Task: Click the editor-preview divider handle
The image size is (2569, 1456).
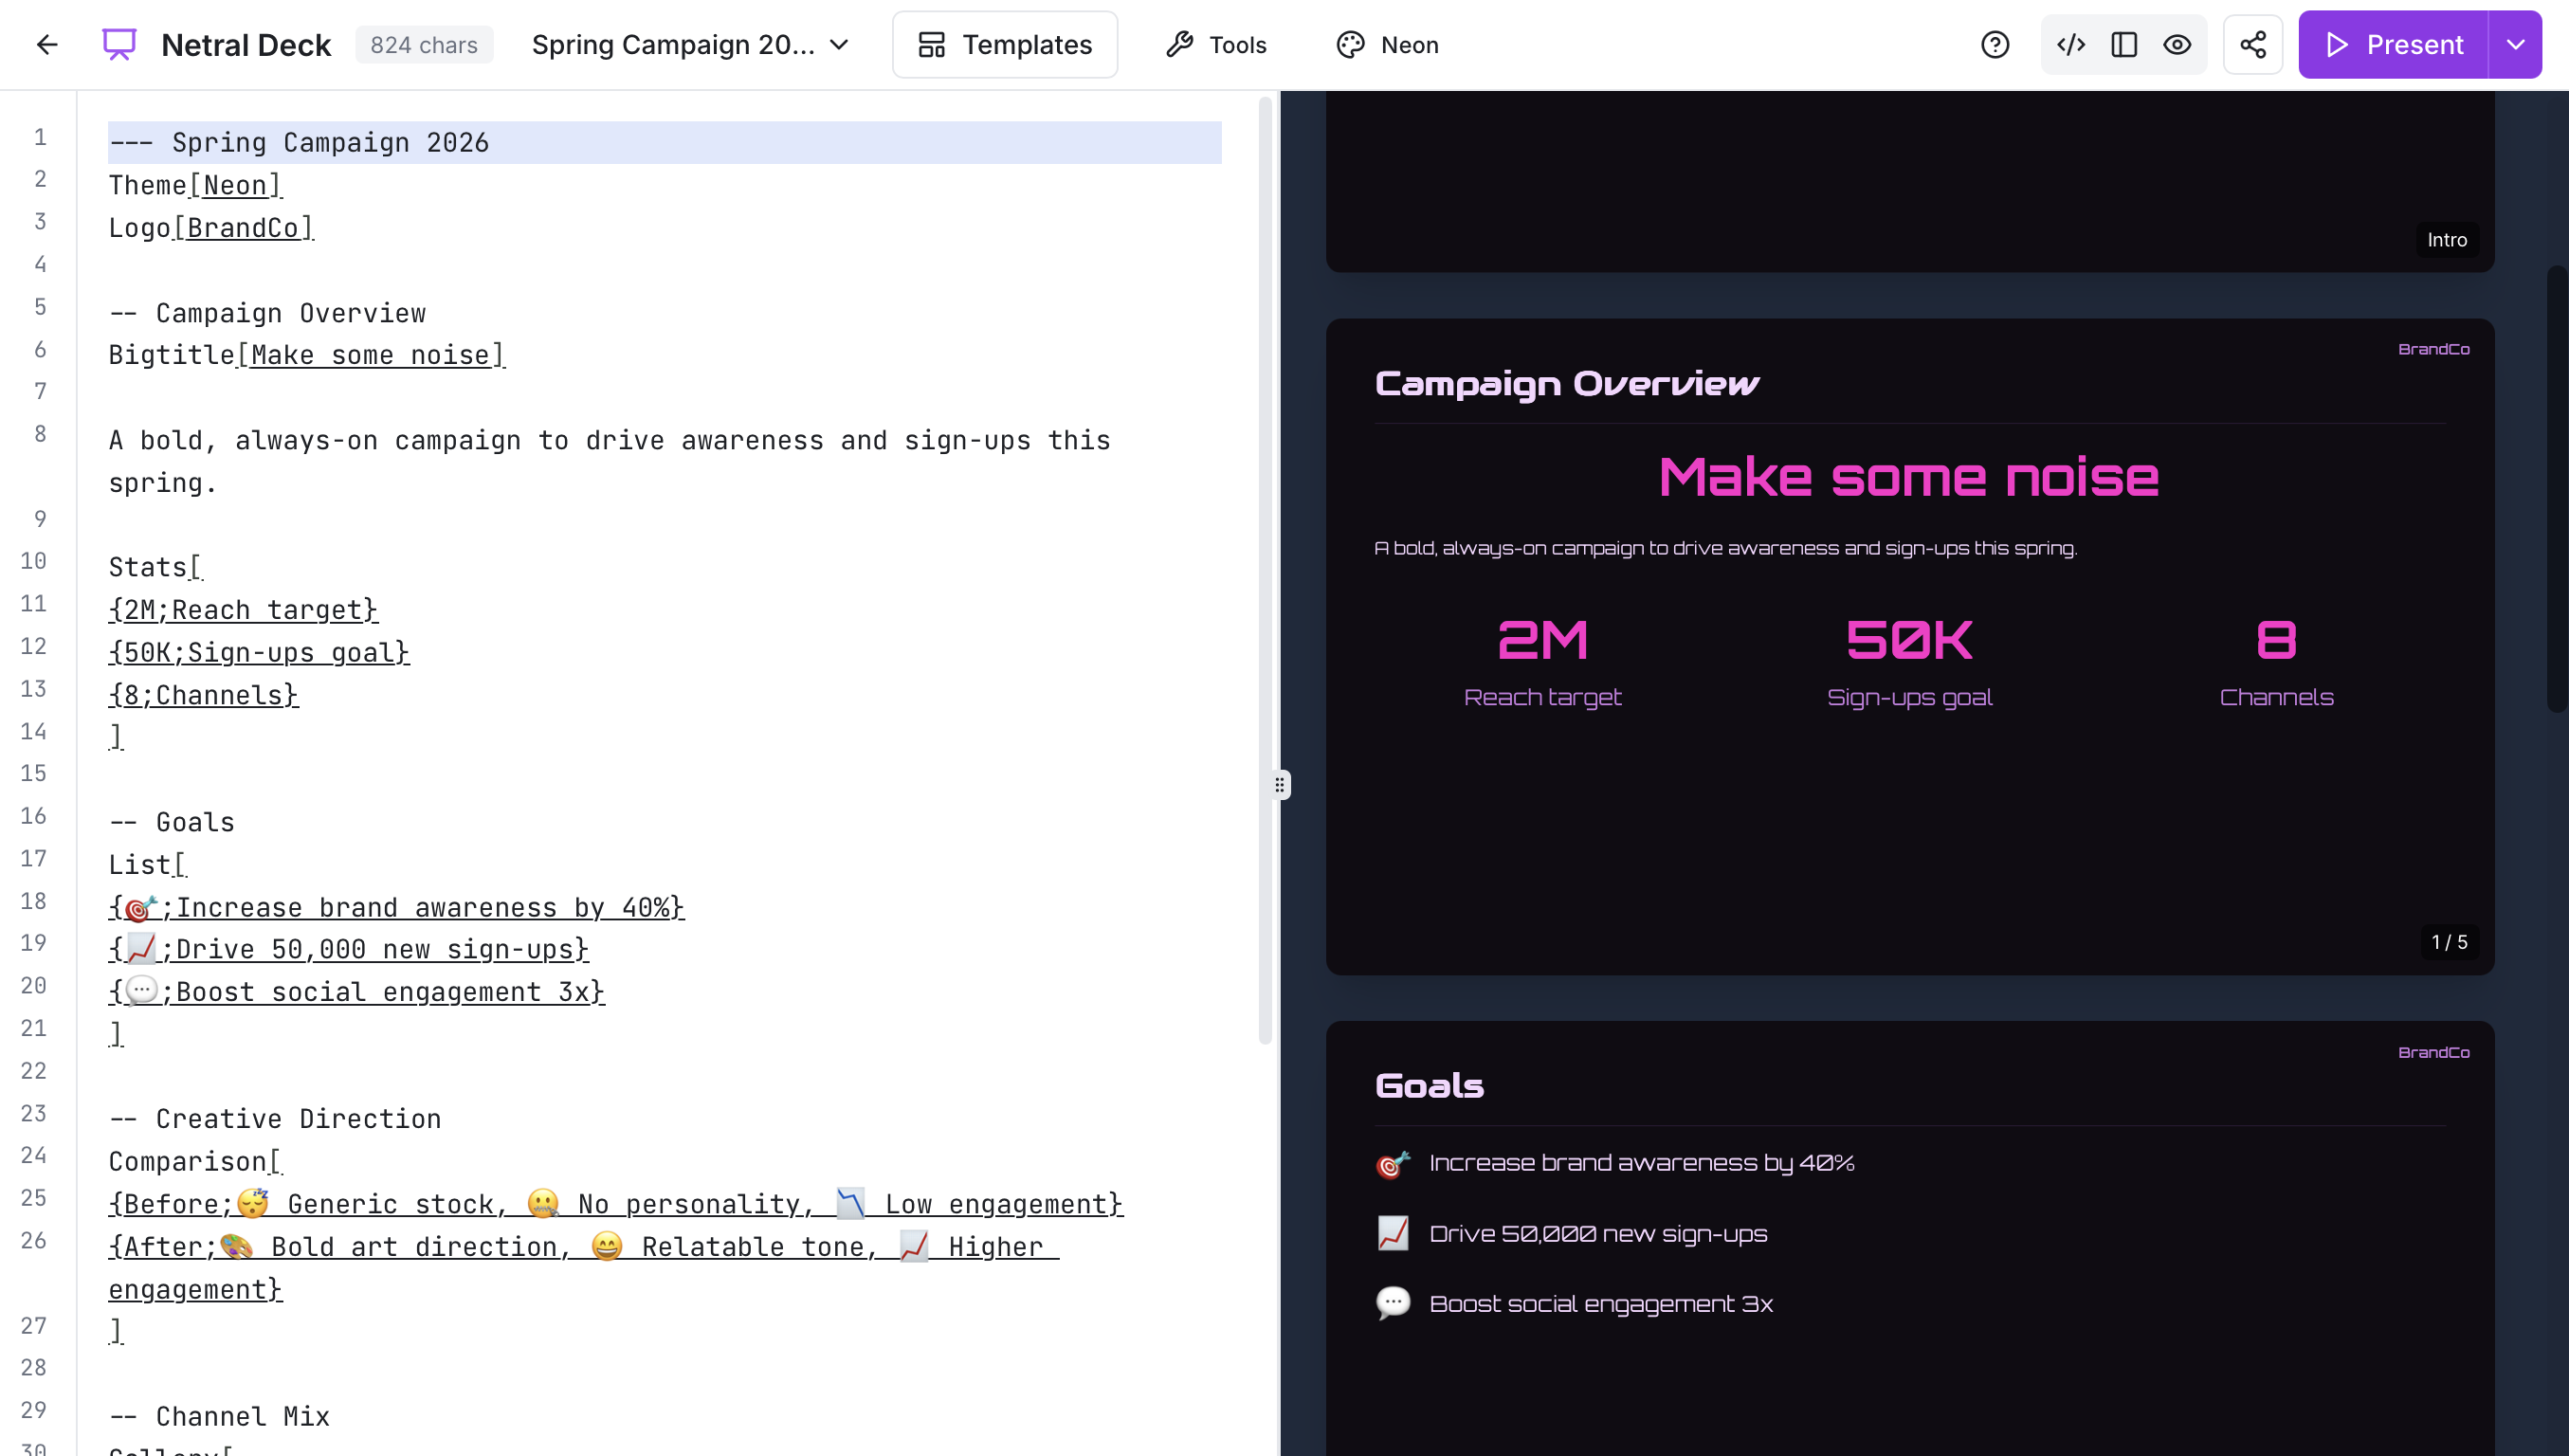Action: [x=1279, y=785]
